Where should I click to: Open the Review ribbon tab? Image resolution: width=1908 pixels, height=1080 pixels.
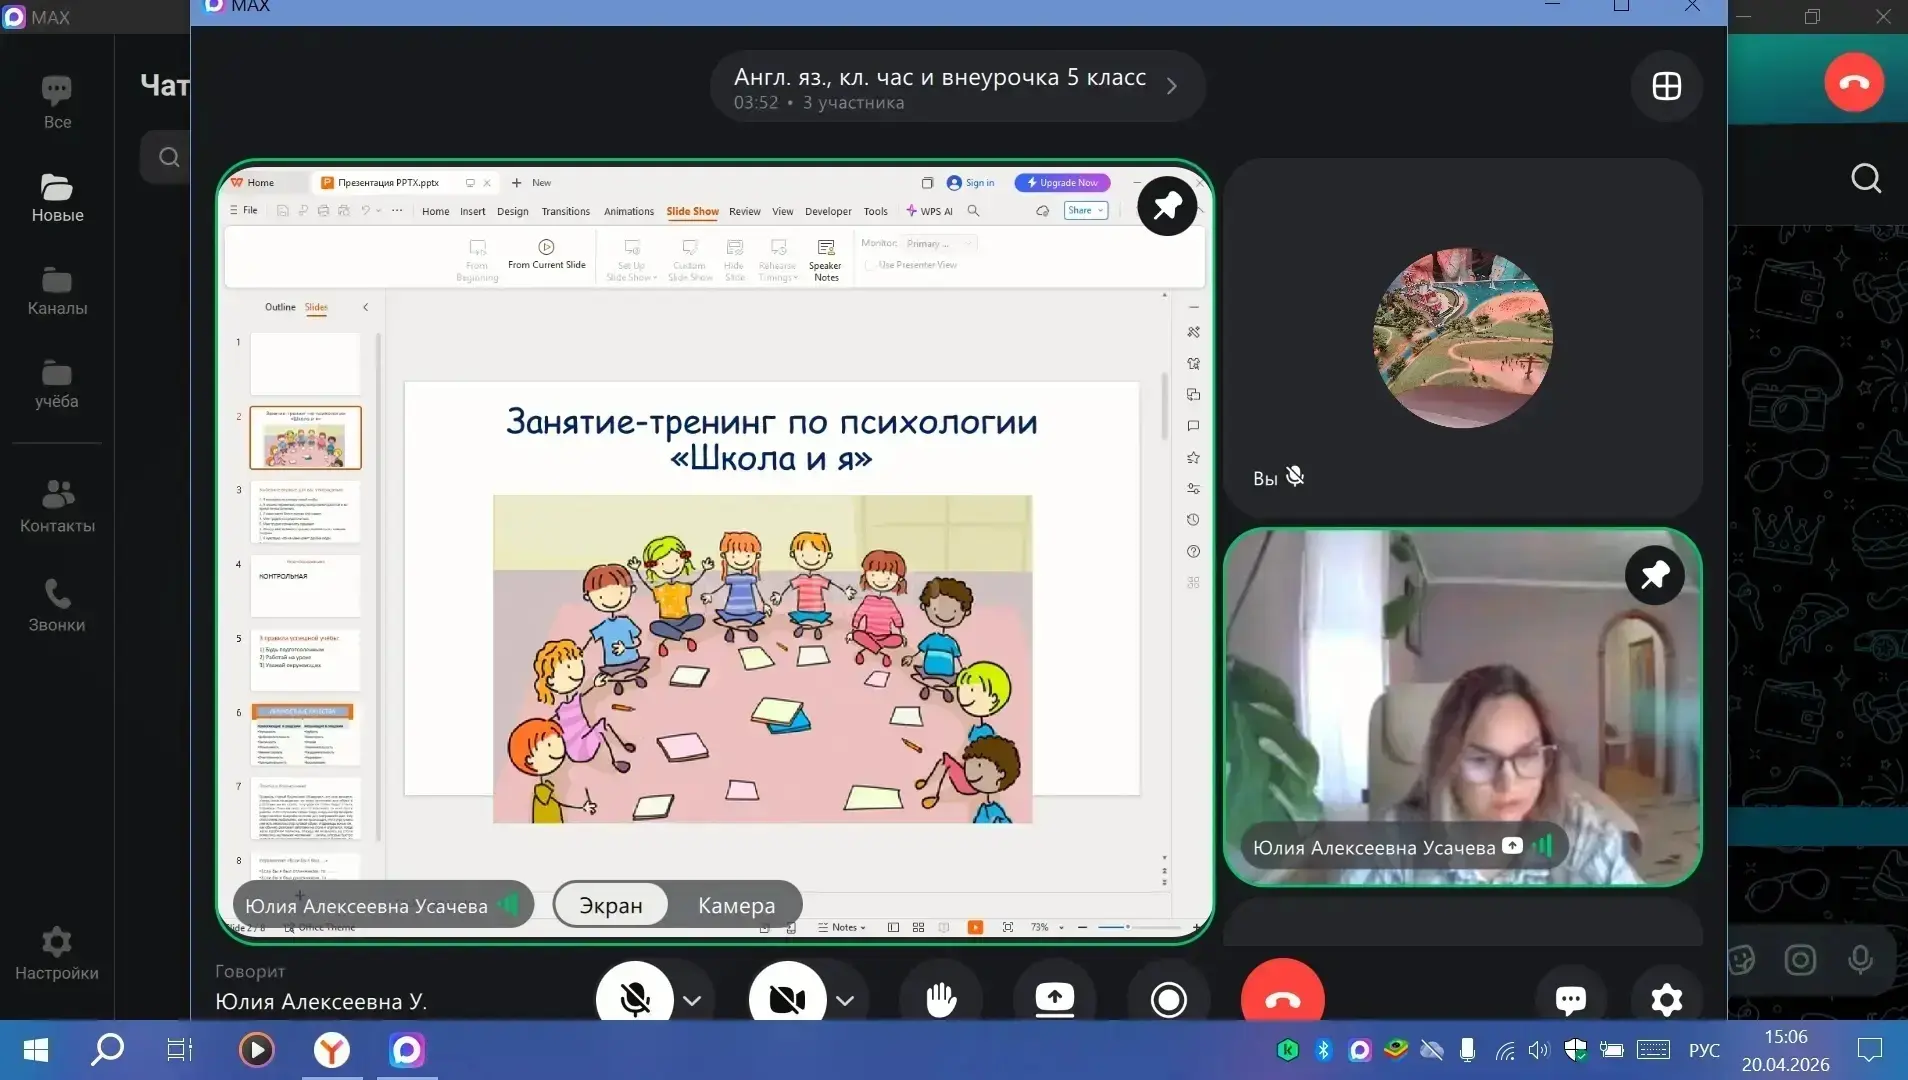(x=744, y=211)
